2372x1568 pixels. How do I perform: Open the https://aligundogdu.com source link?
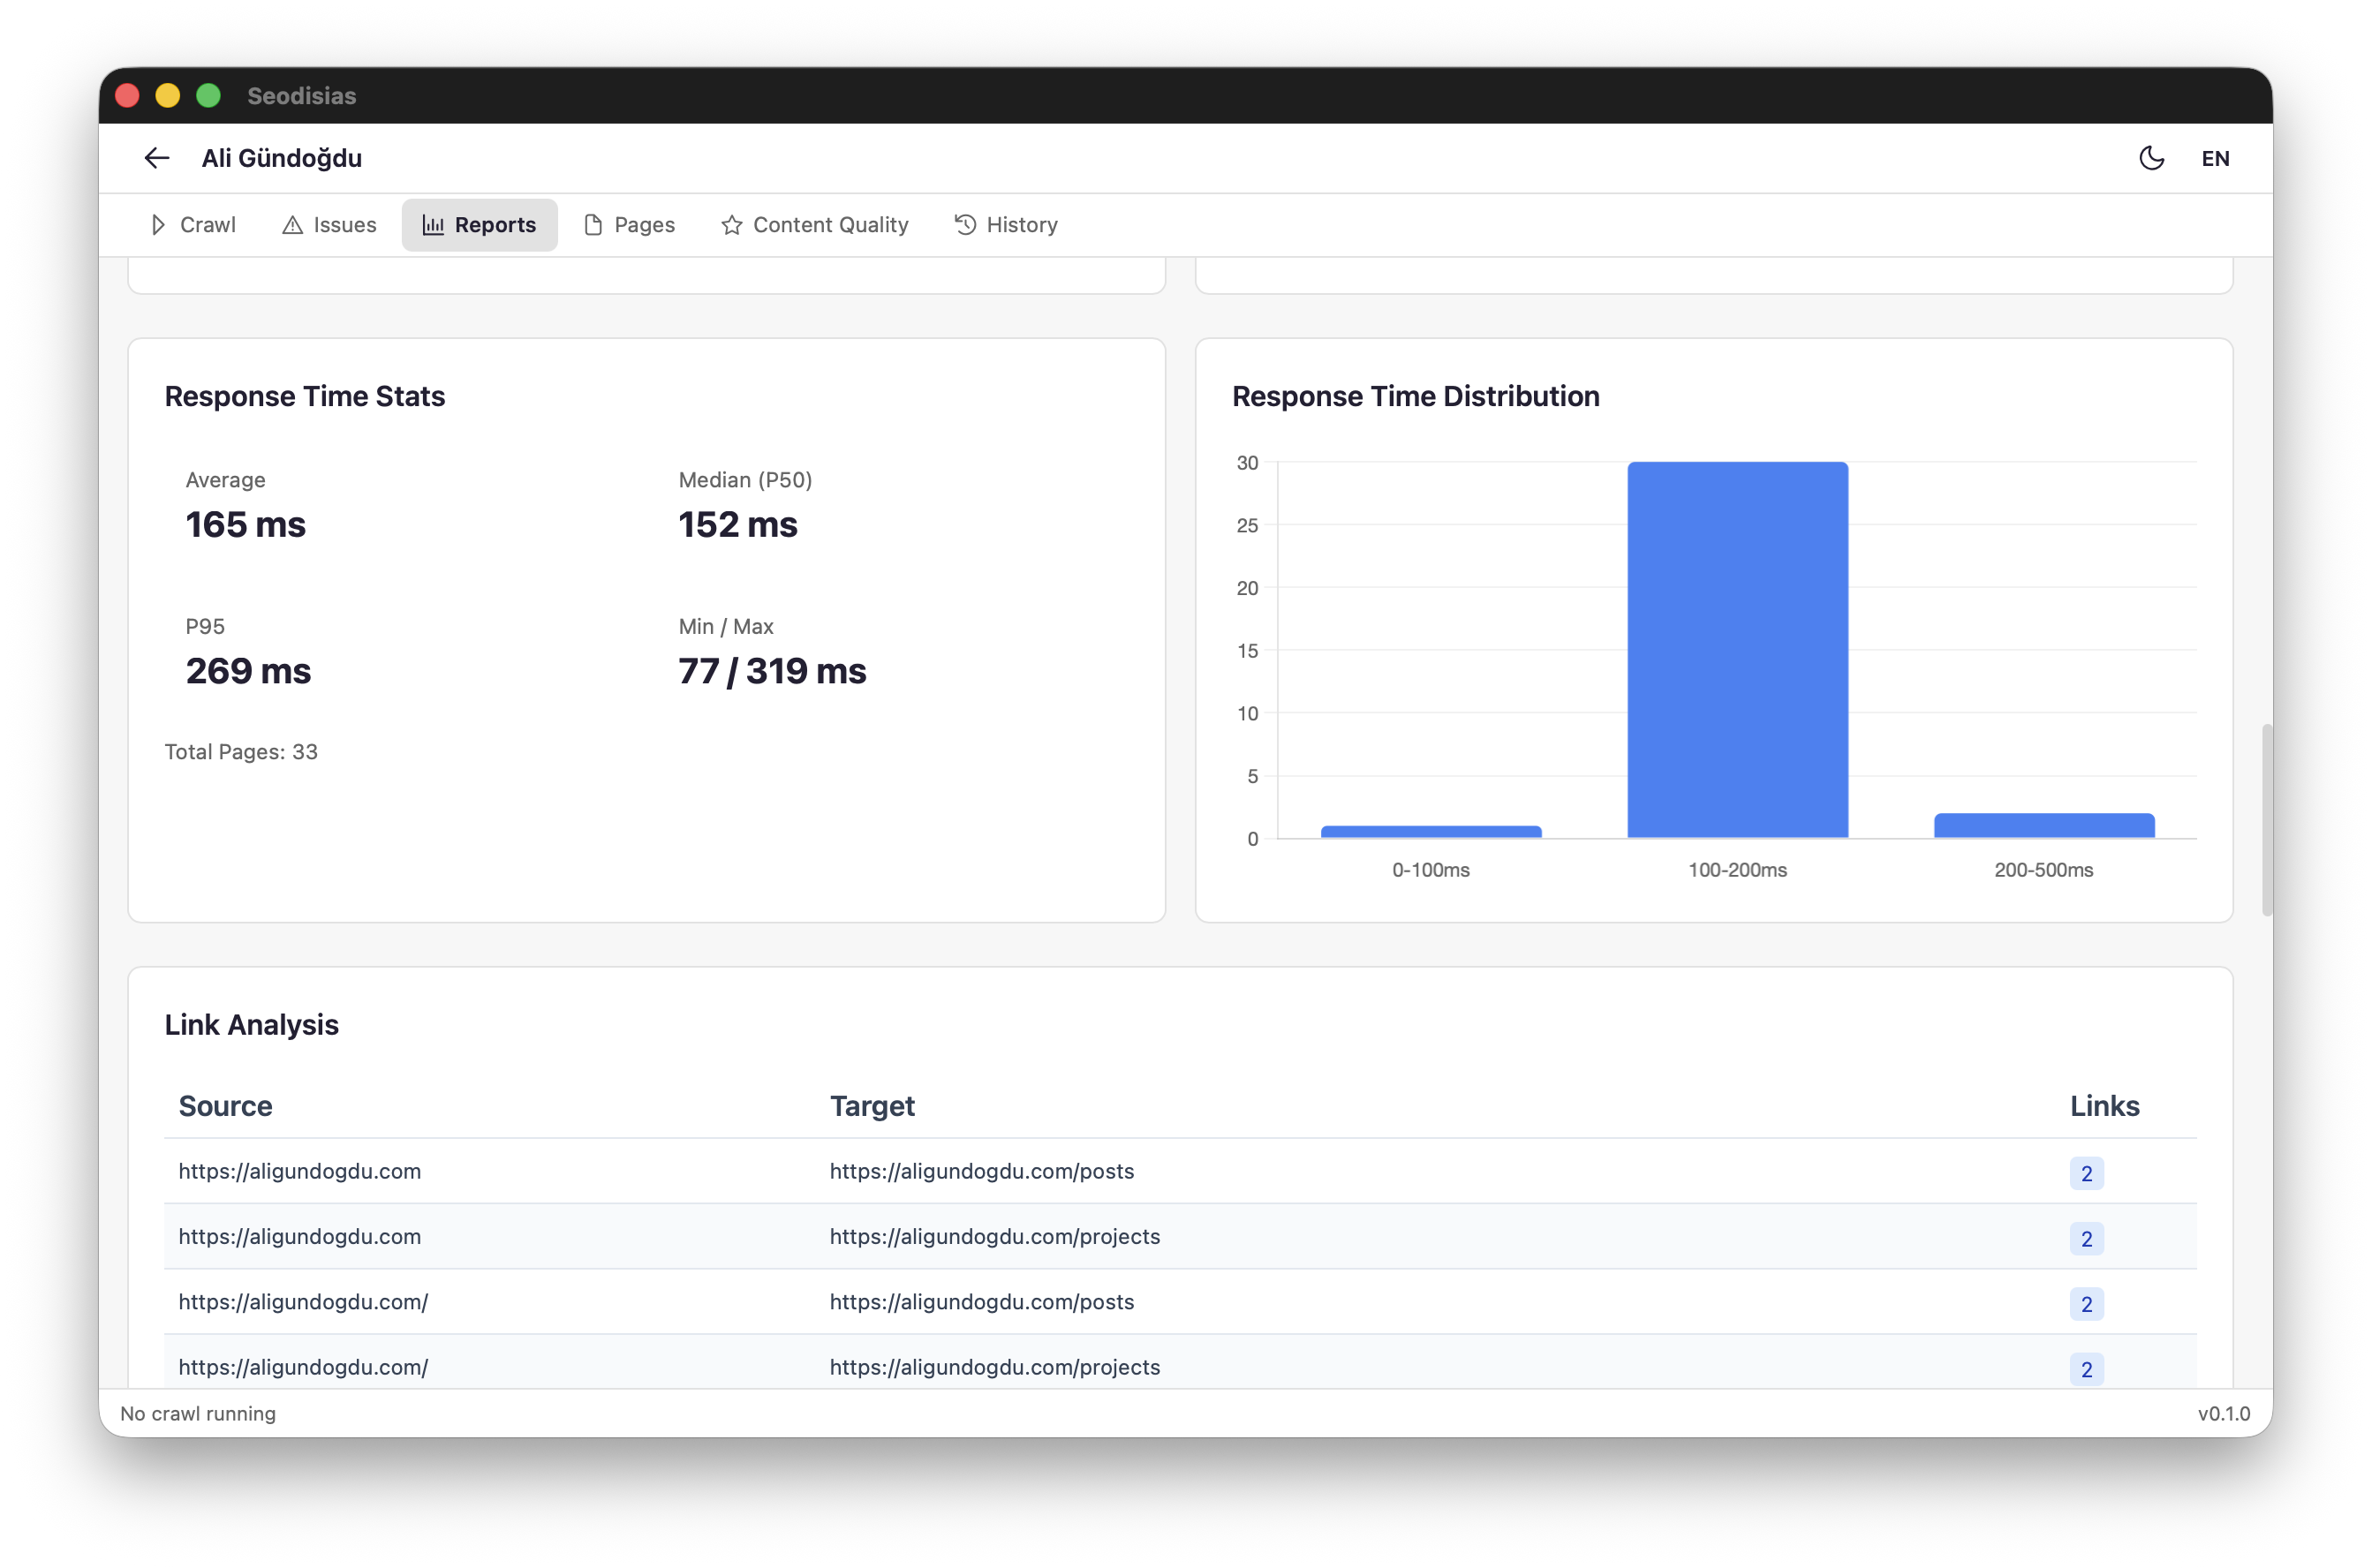pos(299,1171)
